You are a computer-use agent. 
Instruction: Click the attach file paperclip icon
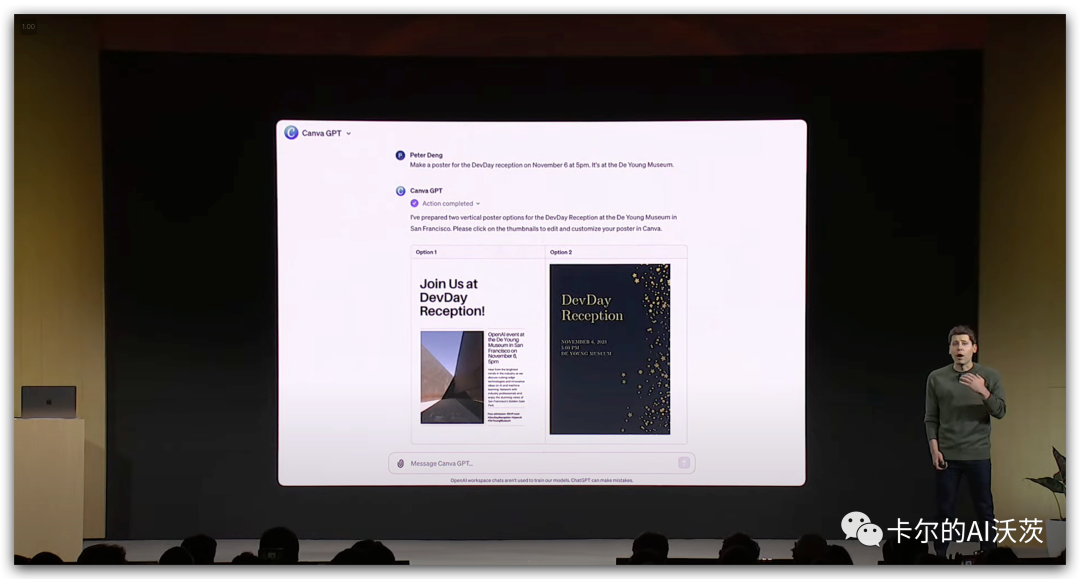pos(400,463)
